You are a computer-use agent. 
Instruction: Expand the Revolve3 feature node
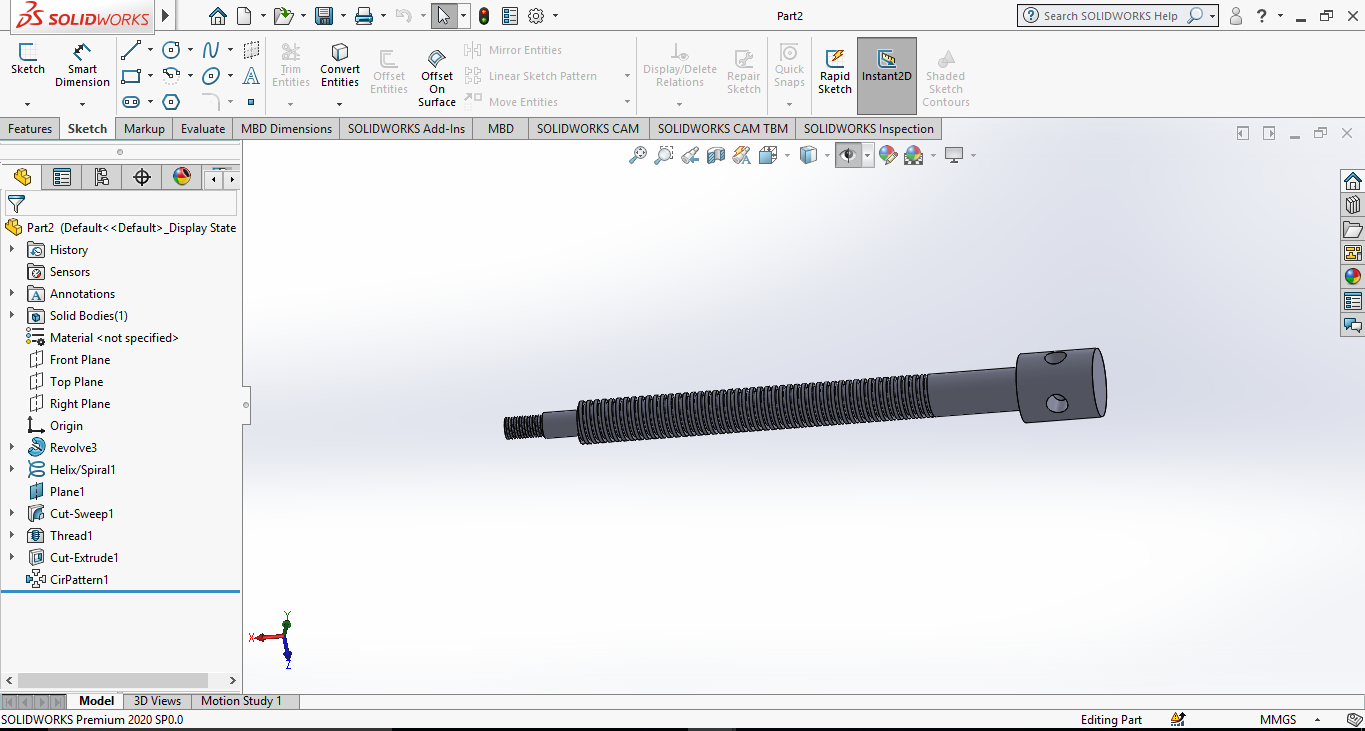[12, 448]
